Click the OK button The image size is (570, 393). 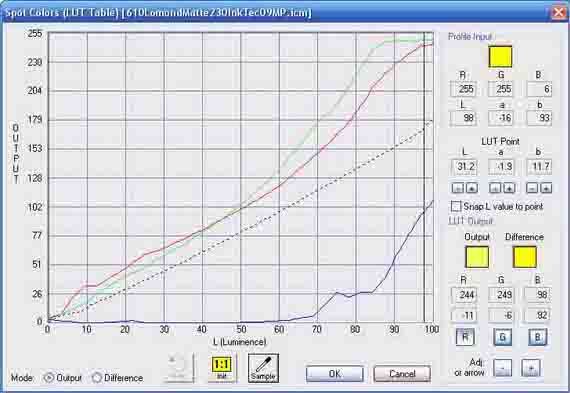point(334,374)
